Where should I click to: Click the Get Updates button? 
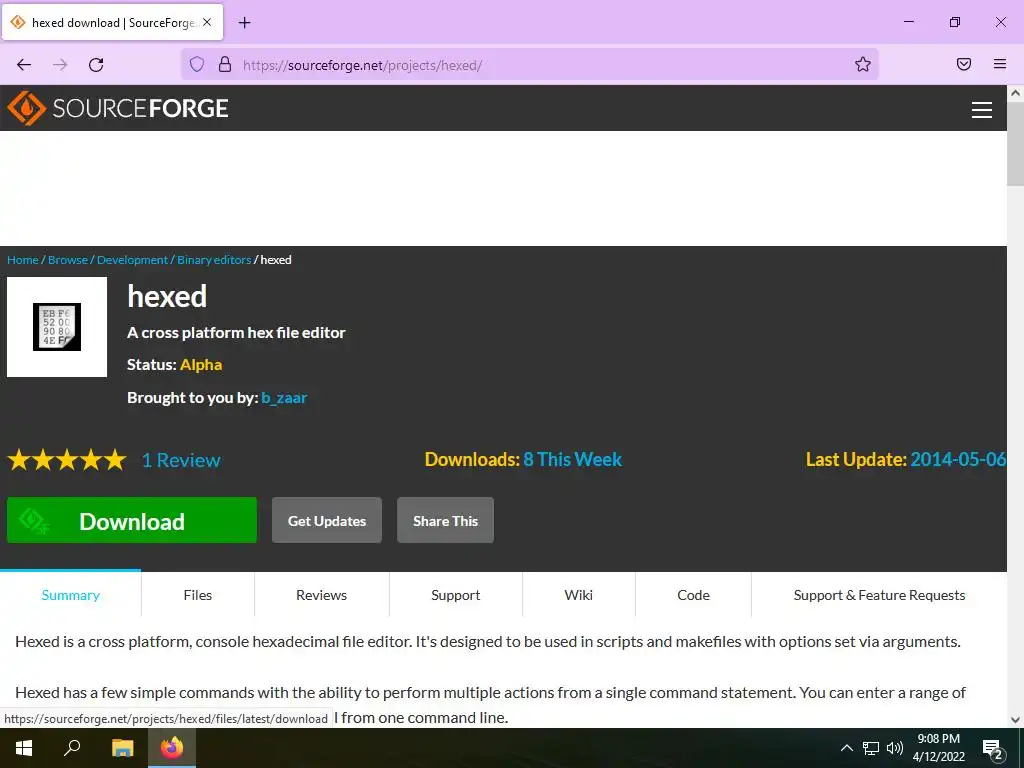(x=327, y=520)
